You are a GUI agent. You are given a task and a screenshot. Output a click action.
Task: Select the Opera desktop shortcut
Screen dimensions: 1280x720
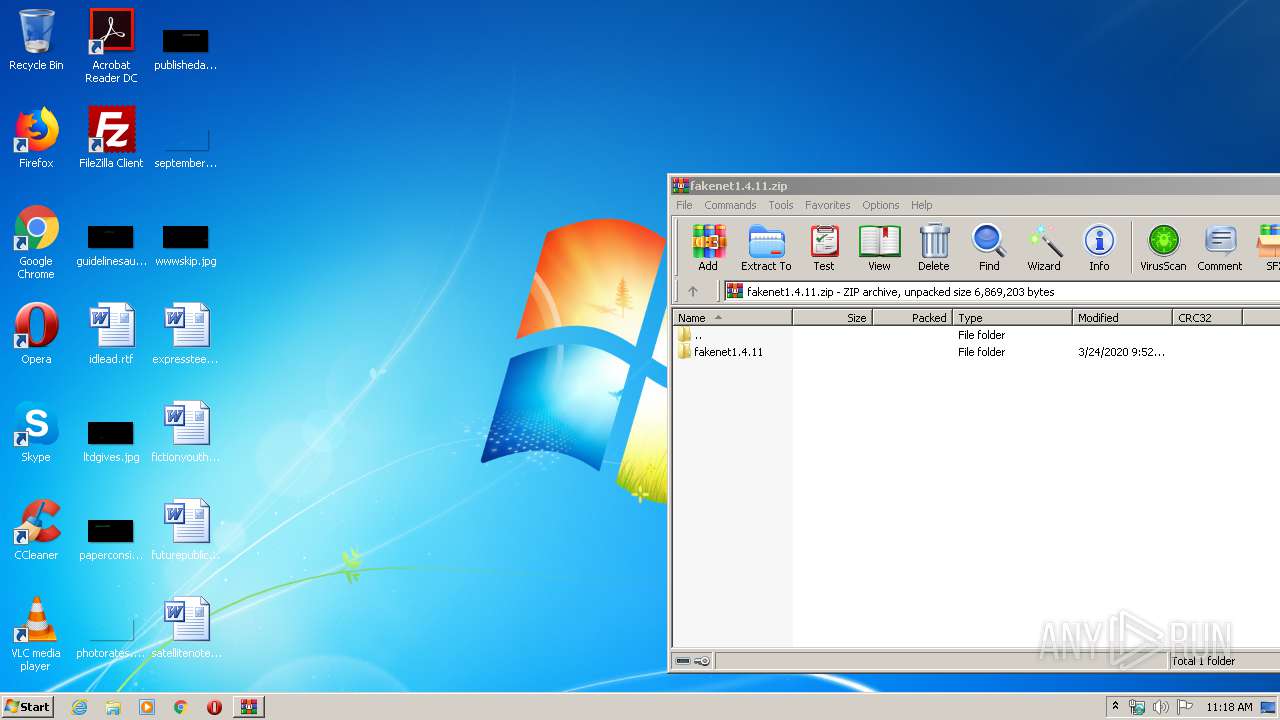pos(36,334)
